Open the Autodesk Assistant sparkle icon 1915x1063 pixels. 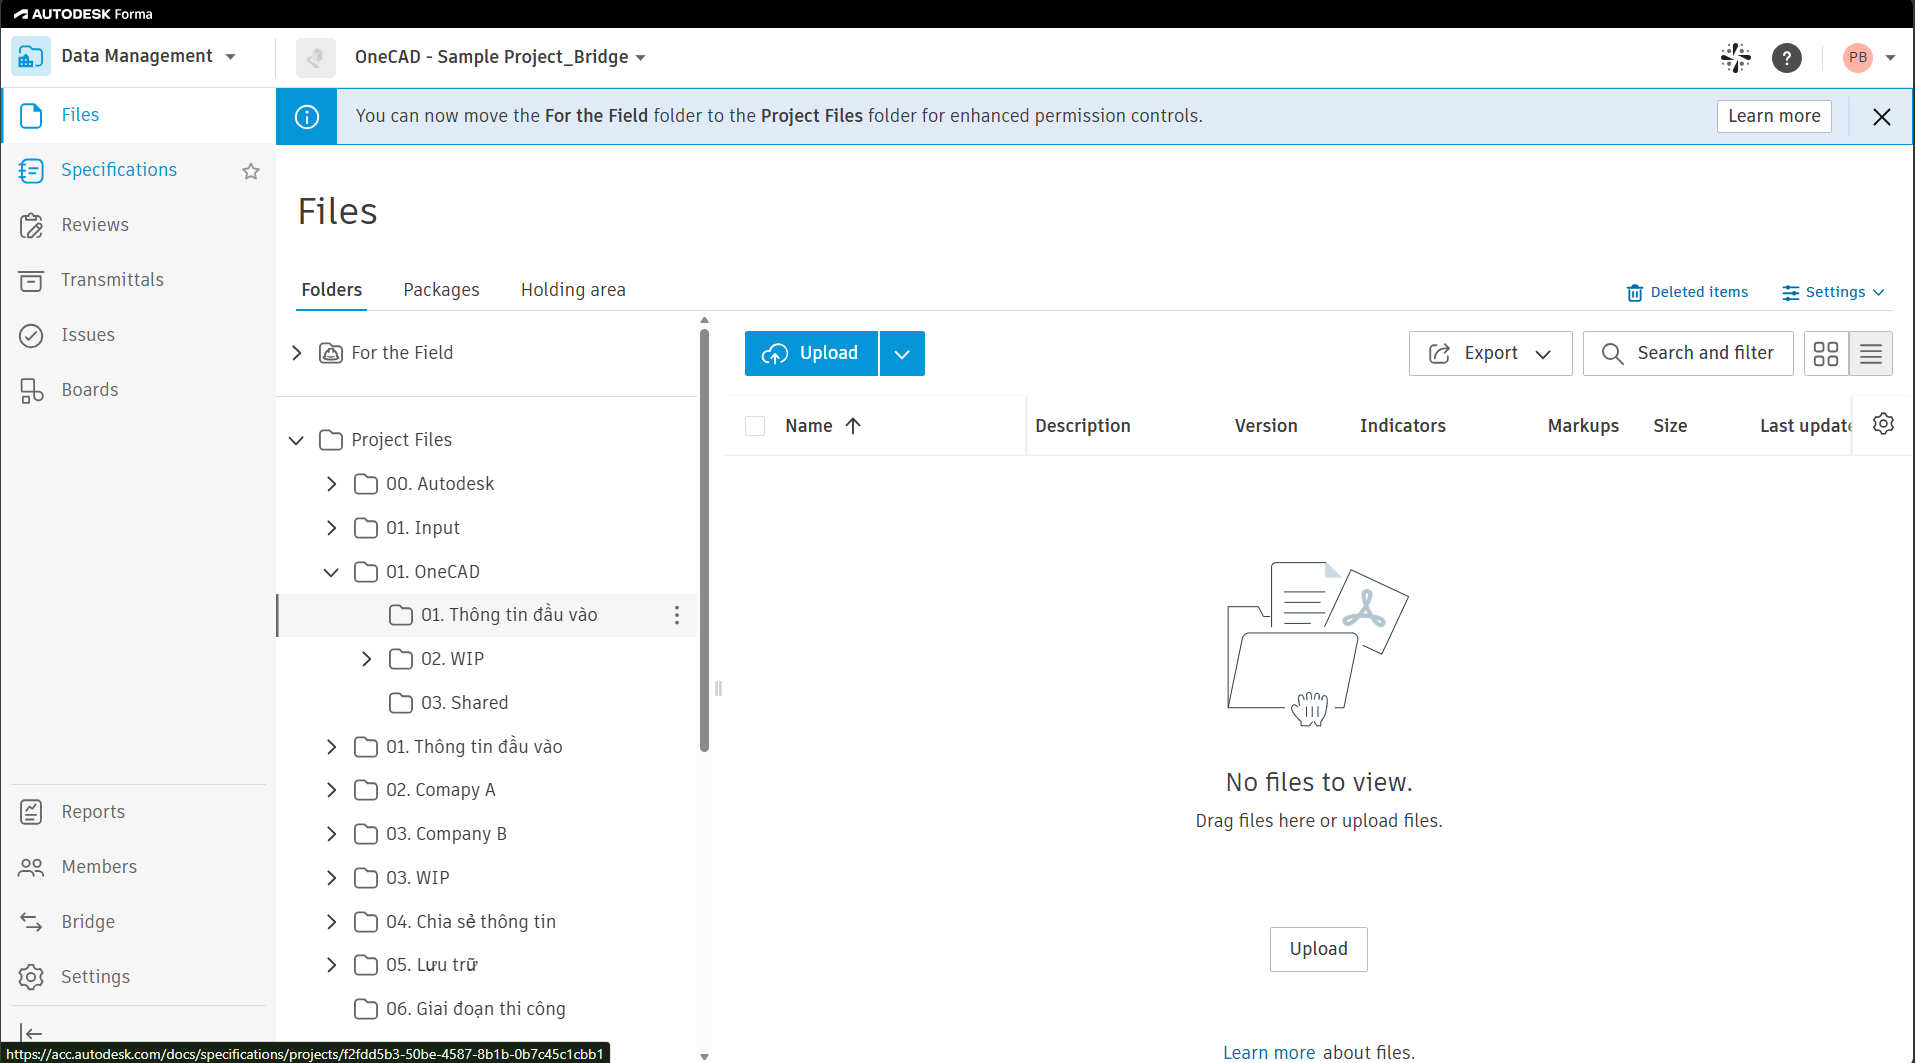click(x=1735, y=57)
